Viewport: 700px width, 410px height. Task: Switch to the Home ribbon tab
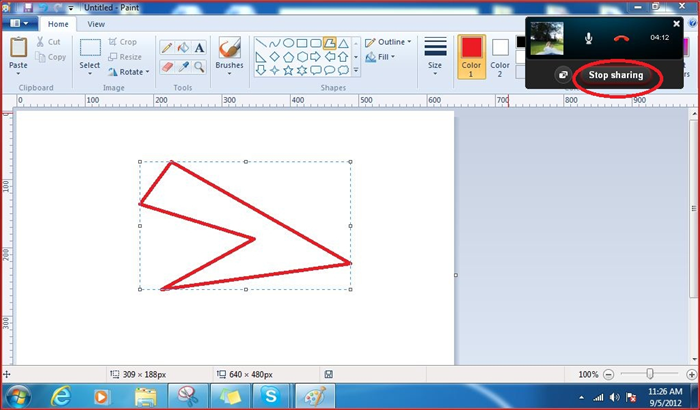pos(58,24)
